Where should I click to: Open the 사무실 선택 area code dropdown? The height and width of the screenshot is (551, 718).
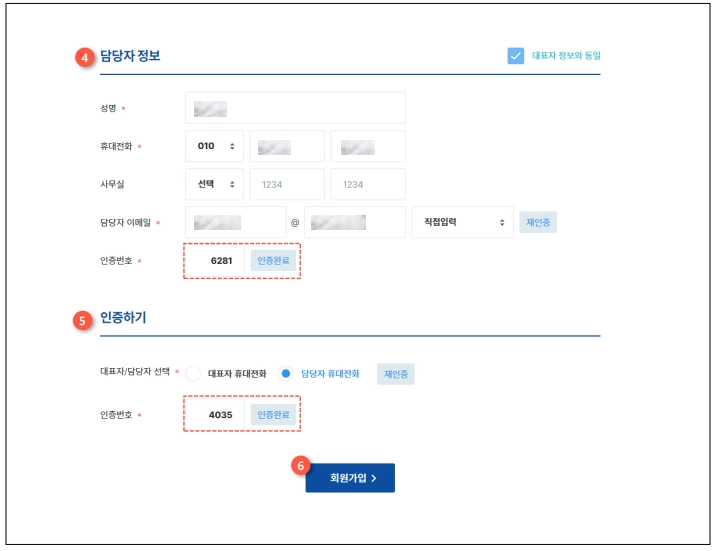[214, 184]
